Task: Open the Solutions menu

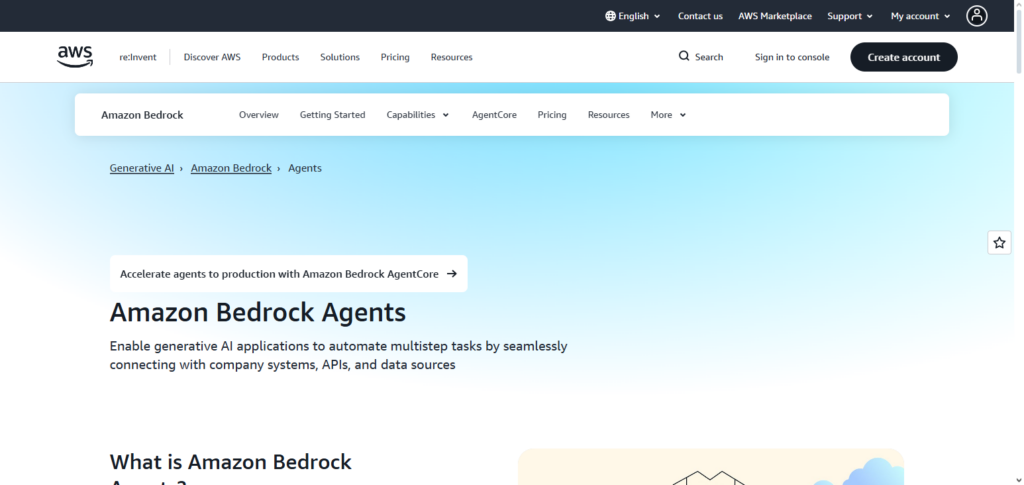Action: [x=340, y=57]
